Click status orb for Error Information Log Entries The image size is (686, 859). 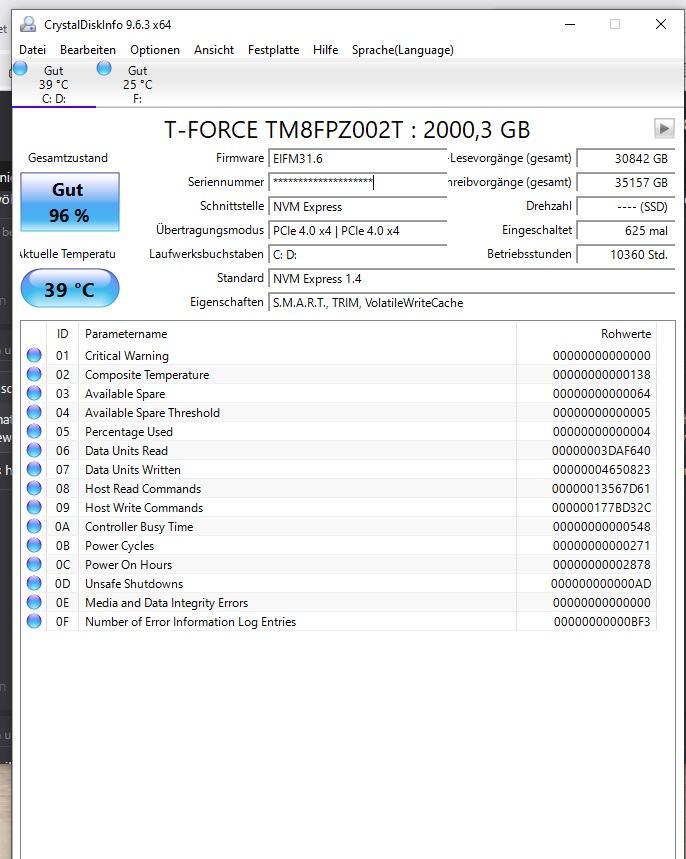coord(34,621)
